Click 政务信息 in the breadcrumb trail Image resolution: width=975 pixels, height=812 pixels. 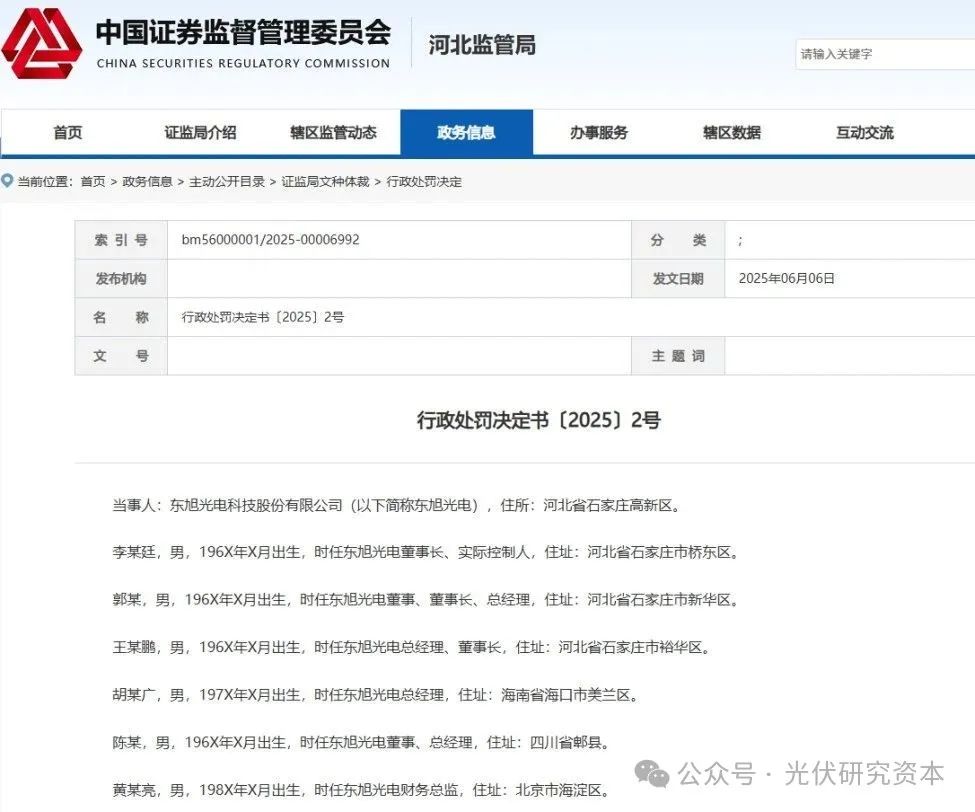(x=147, y=182)
